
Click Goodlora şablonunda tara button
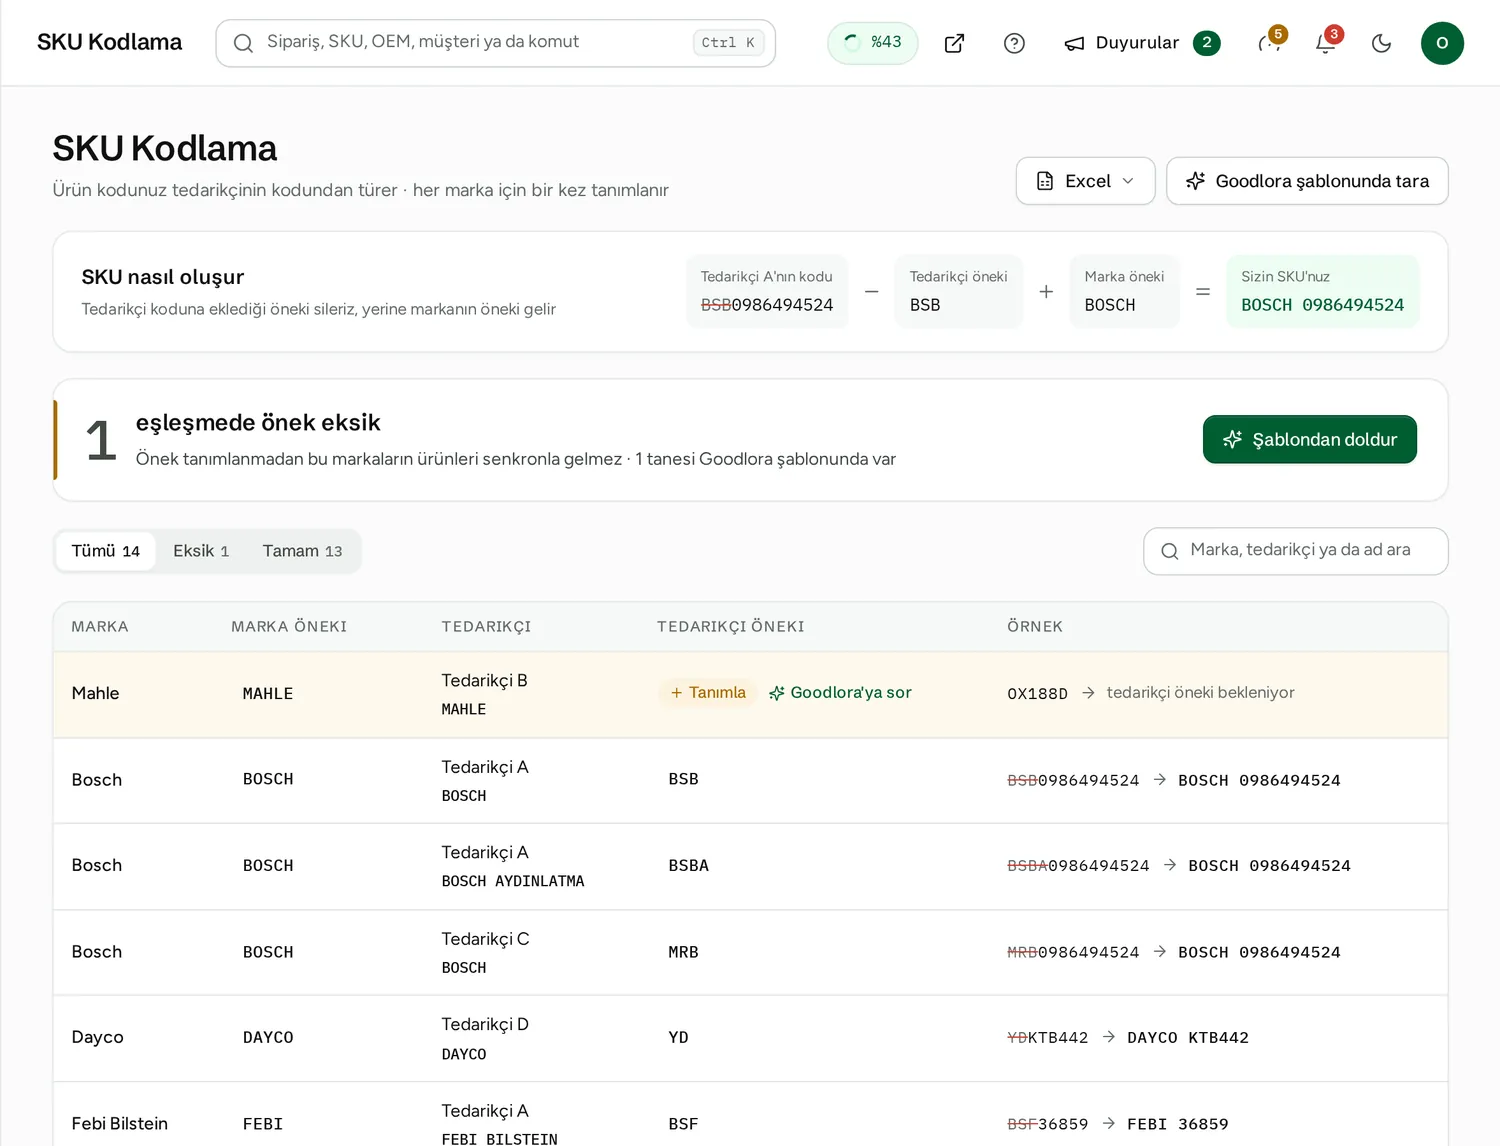click(1307, 181)
